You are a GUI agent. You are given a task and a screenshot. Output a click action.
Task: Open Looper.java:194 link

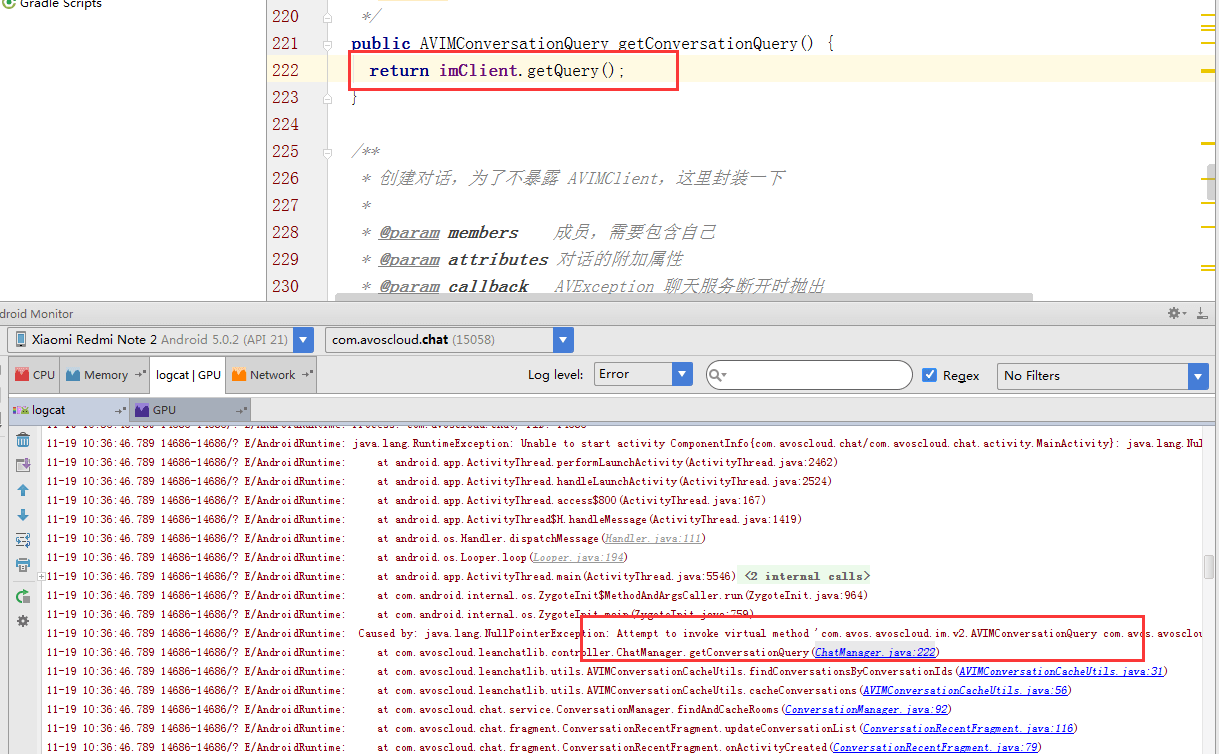578,557
